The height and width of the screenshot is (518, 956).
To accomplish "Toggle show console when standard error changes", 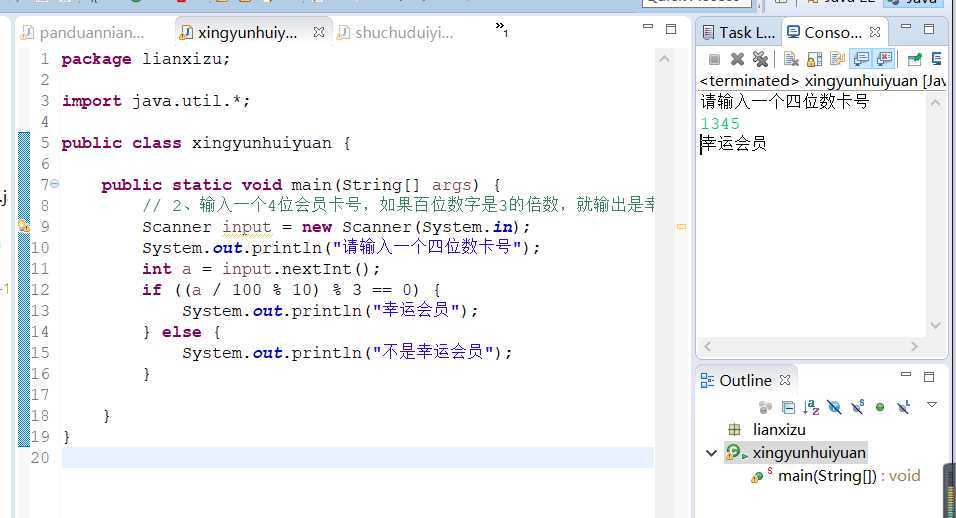I will (884, 59).
